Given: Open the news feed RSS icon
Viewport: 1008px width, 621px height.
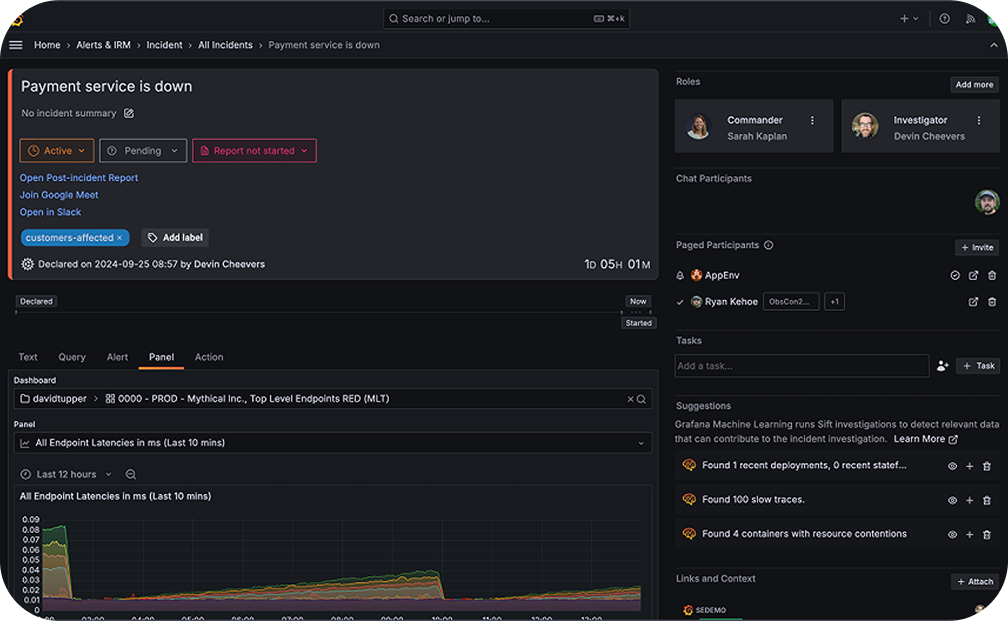Looking at the screenshot, I should coord(972,18).
